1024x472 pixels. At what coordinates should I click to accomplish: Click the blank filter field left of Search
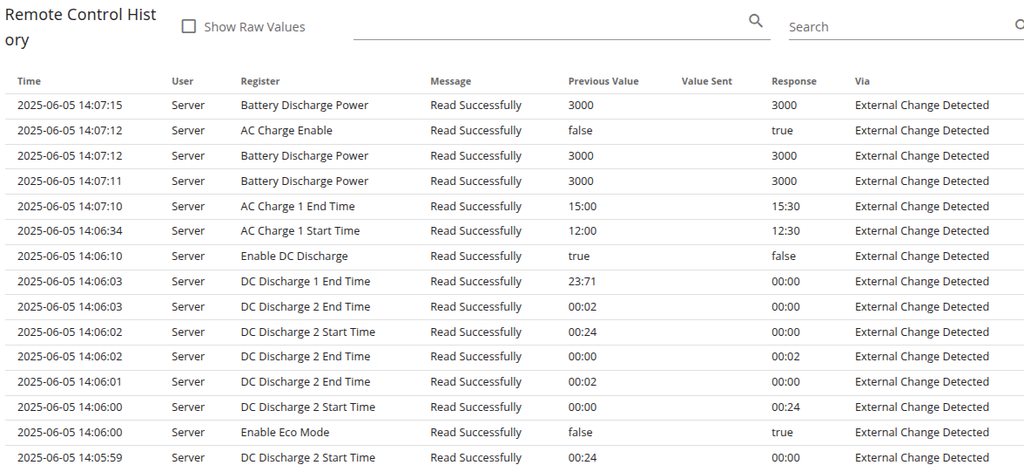click(548, 26)
